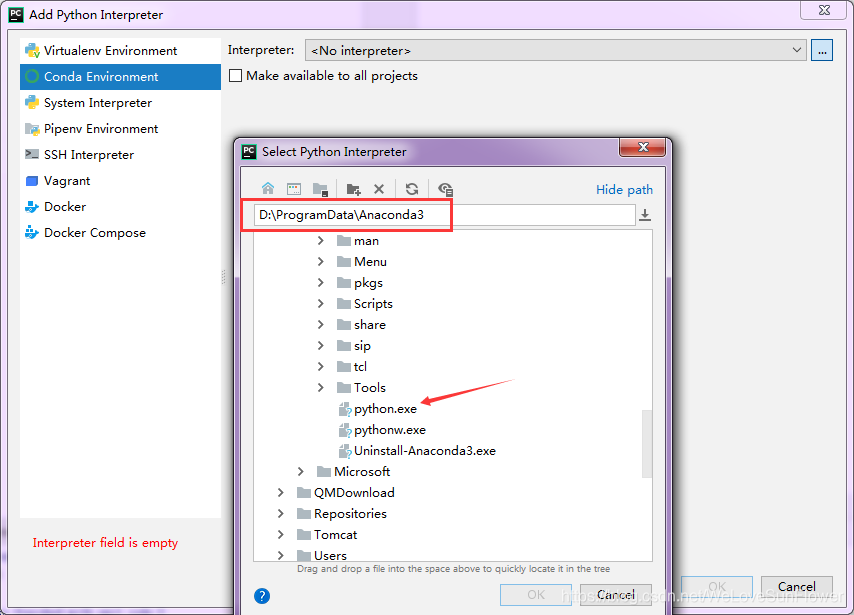
Task: Refresh the file tree
Action: click(x=412, y=188)
